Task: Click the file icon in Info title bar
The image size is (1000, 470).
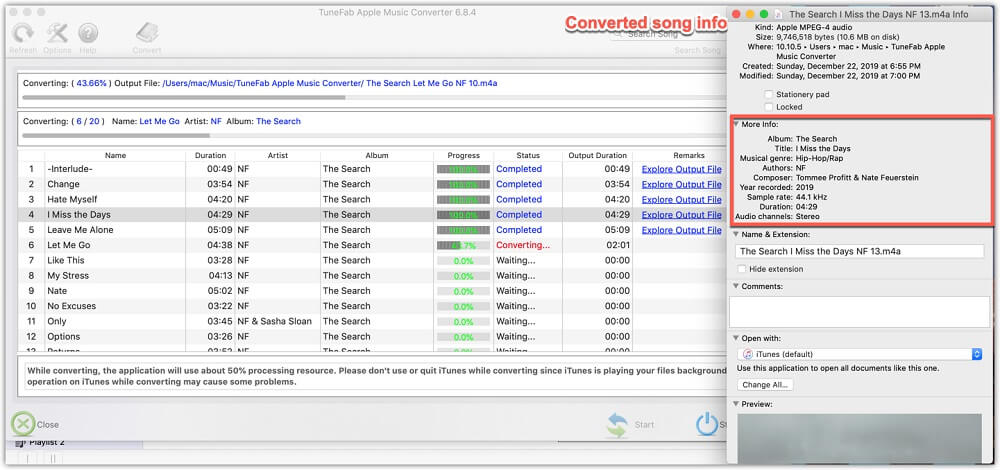Action: [779, 15]
